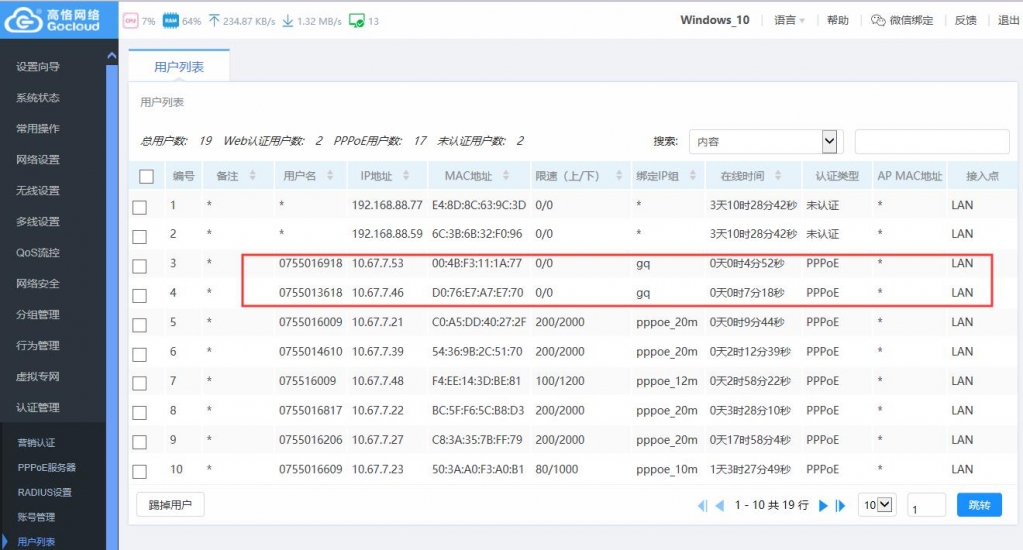The width and height of the screenshot is (1023, 550).
Task: Click the WeChat binding icon
Action: pyautogui.click(x=878, y=20)
